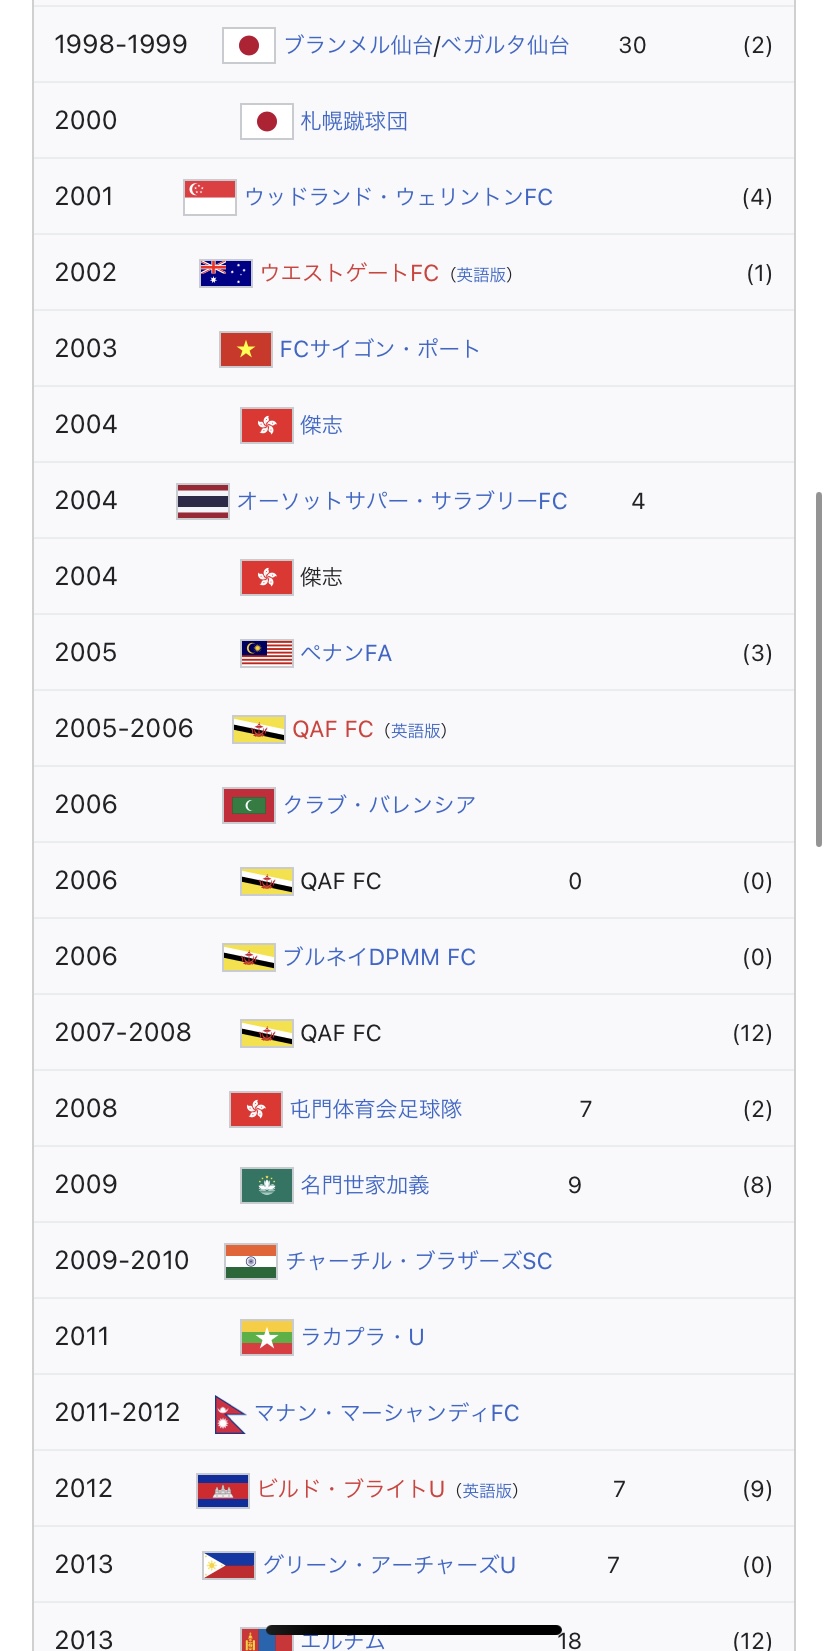Click Myanmar flag beside ラカプラ・U

267,1337
